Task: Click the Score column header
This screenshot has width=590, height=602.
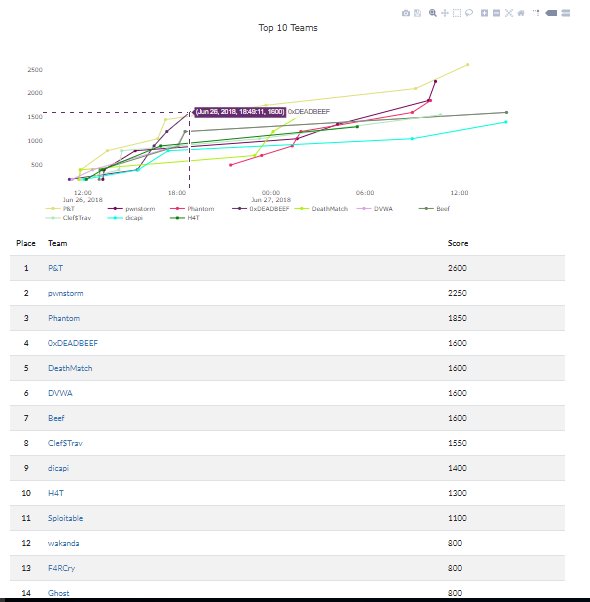Action: coord(458,243)
